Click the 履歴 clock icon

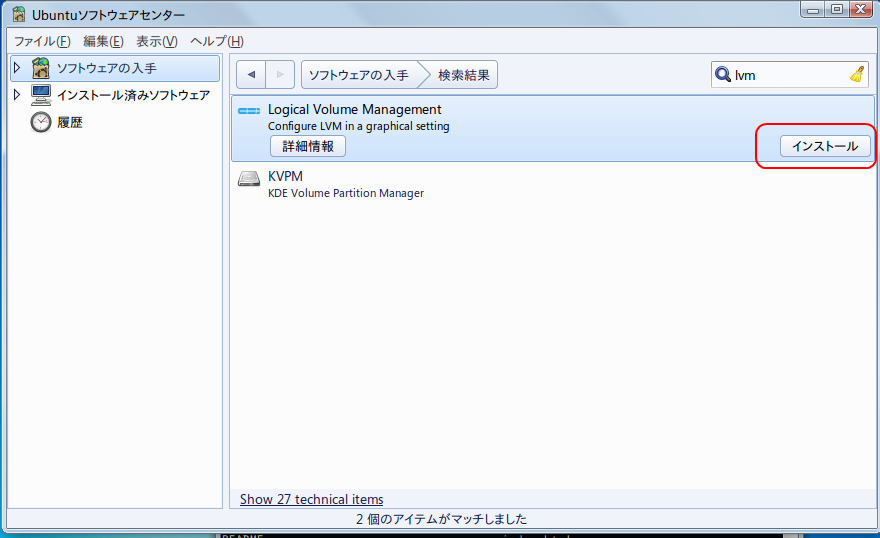click(x=41, y=122)
